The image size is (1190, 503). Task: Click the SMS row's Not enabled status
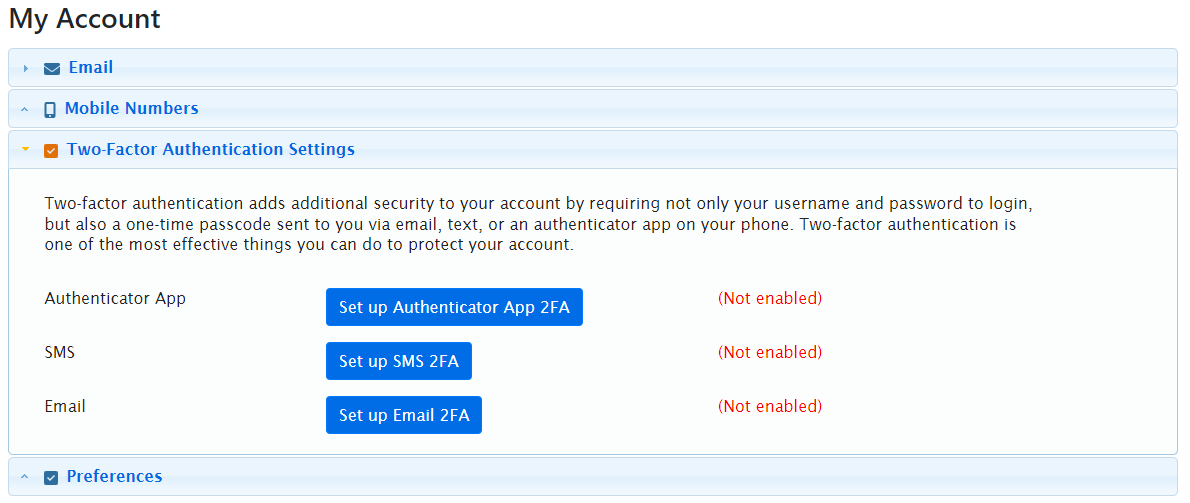point(770,353)
